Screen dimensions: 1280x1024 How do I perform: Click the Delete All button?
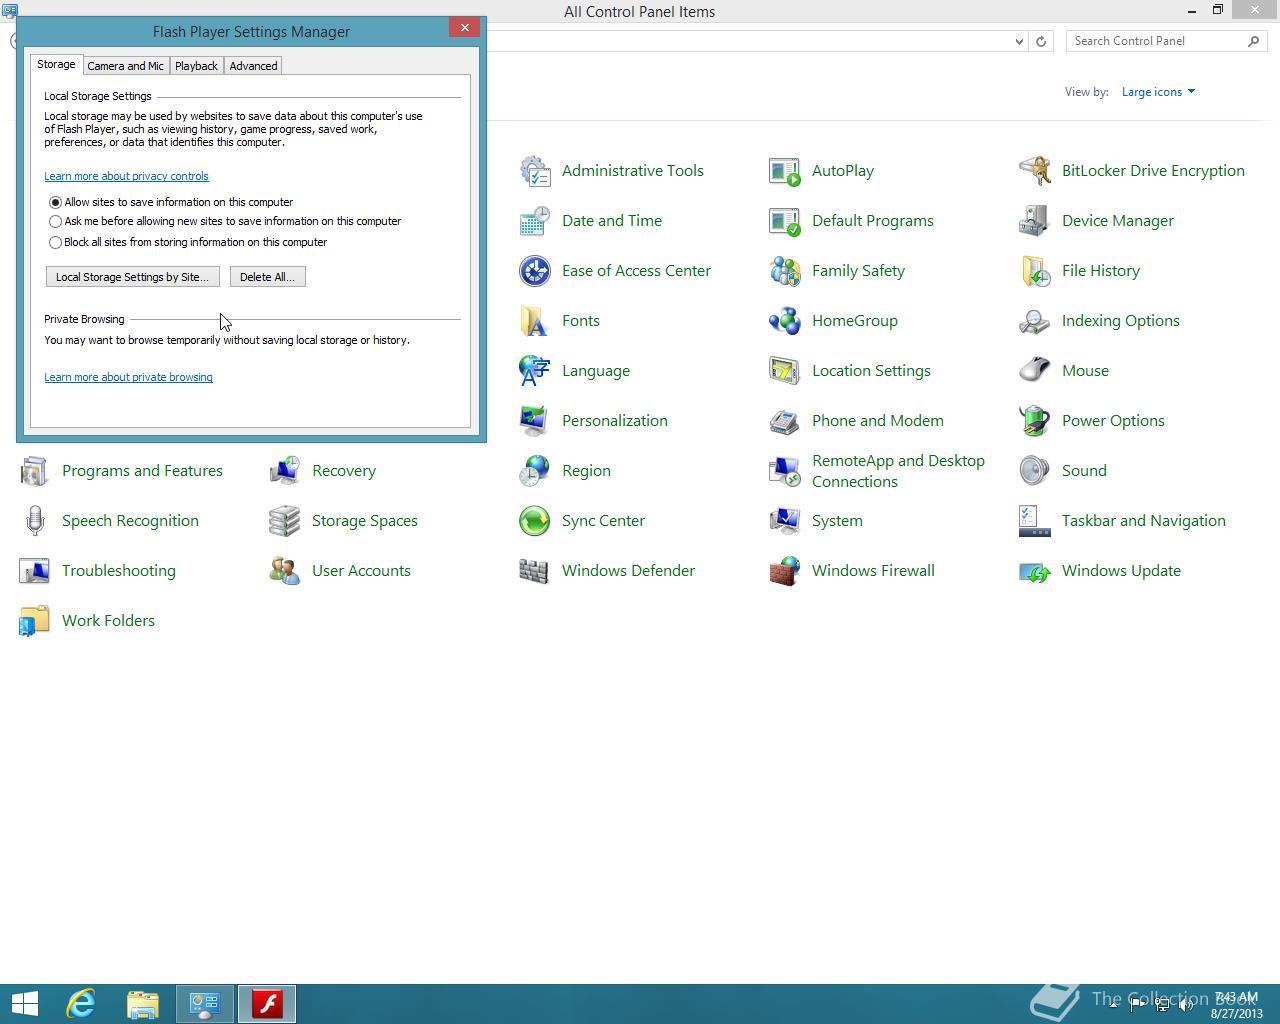(267, 277)
